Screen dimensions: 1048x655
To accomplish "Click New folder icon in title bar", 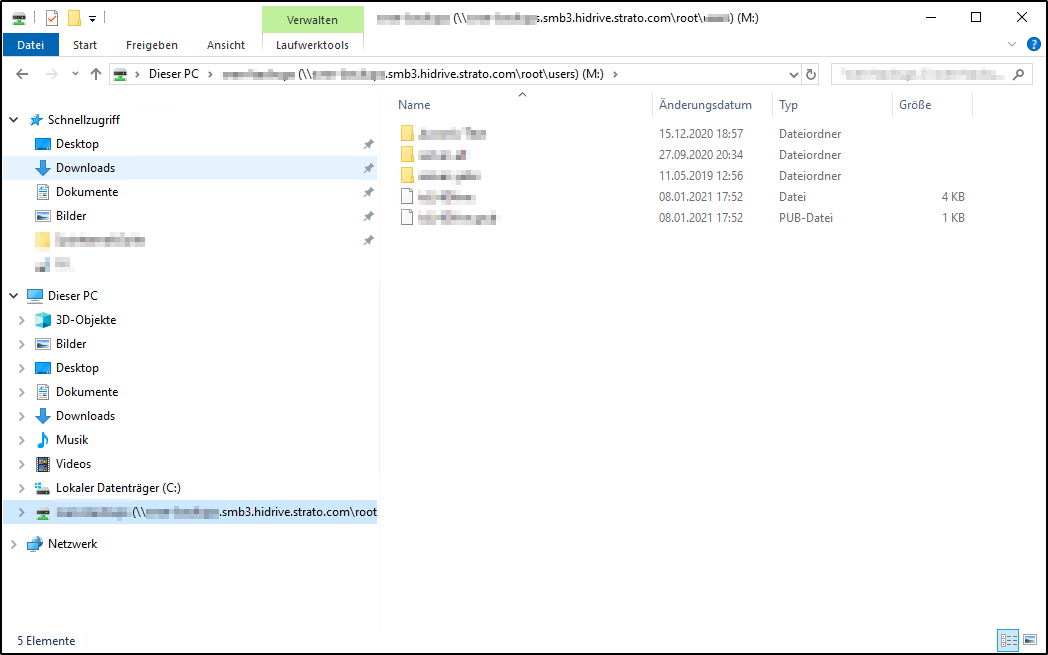I will (73, 17).
